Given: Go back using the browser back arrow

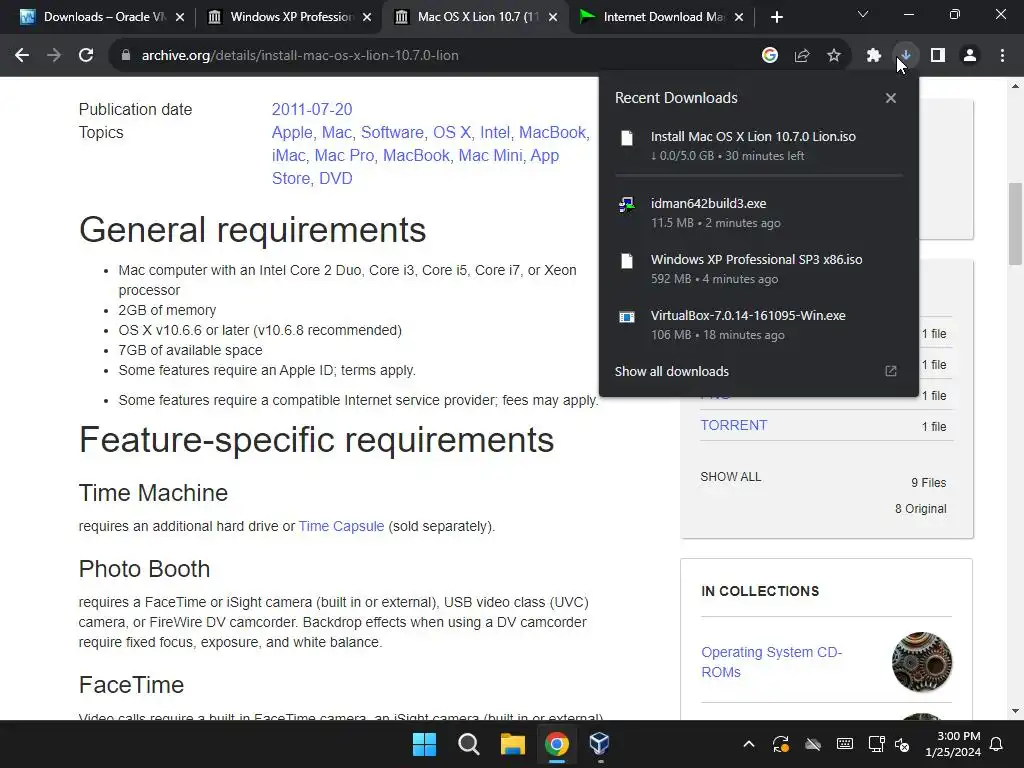Looking at the screenshot, I should (22, 56).
